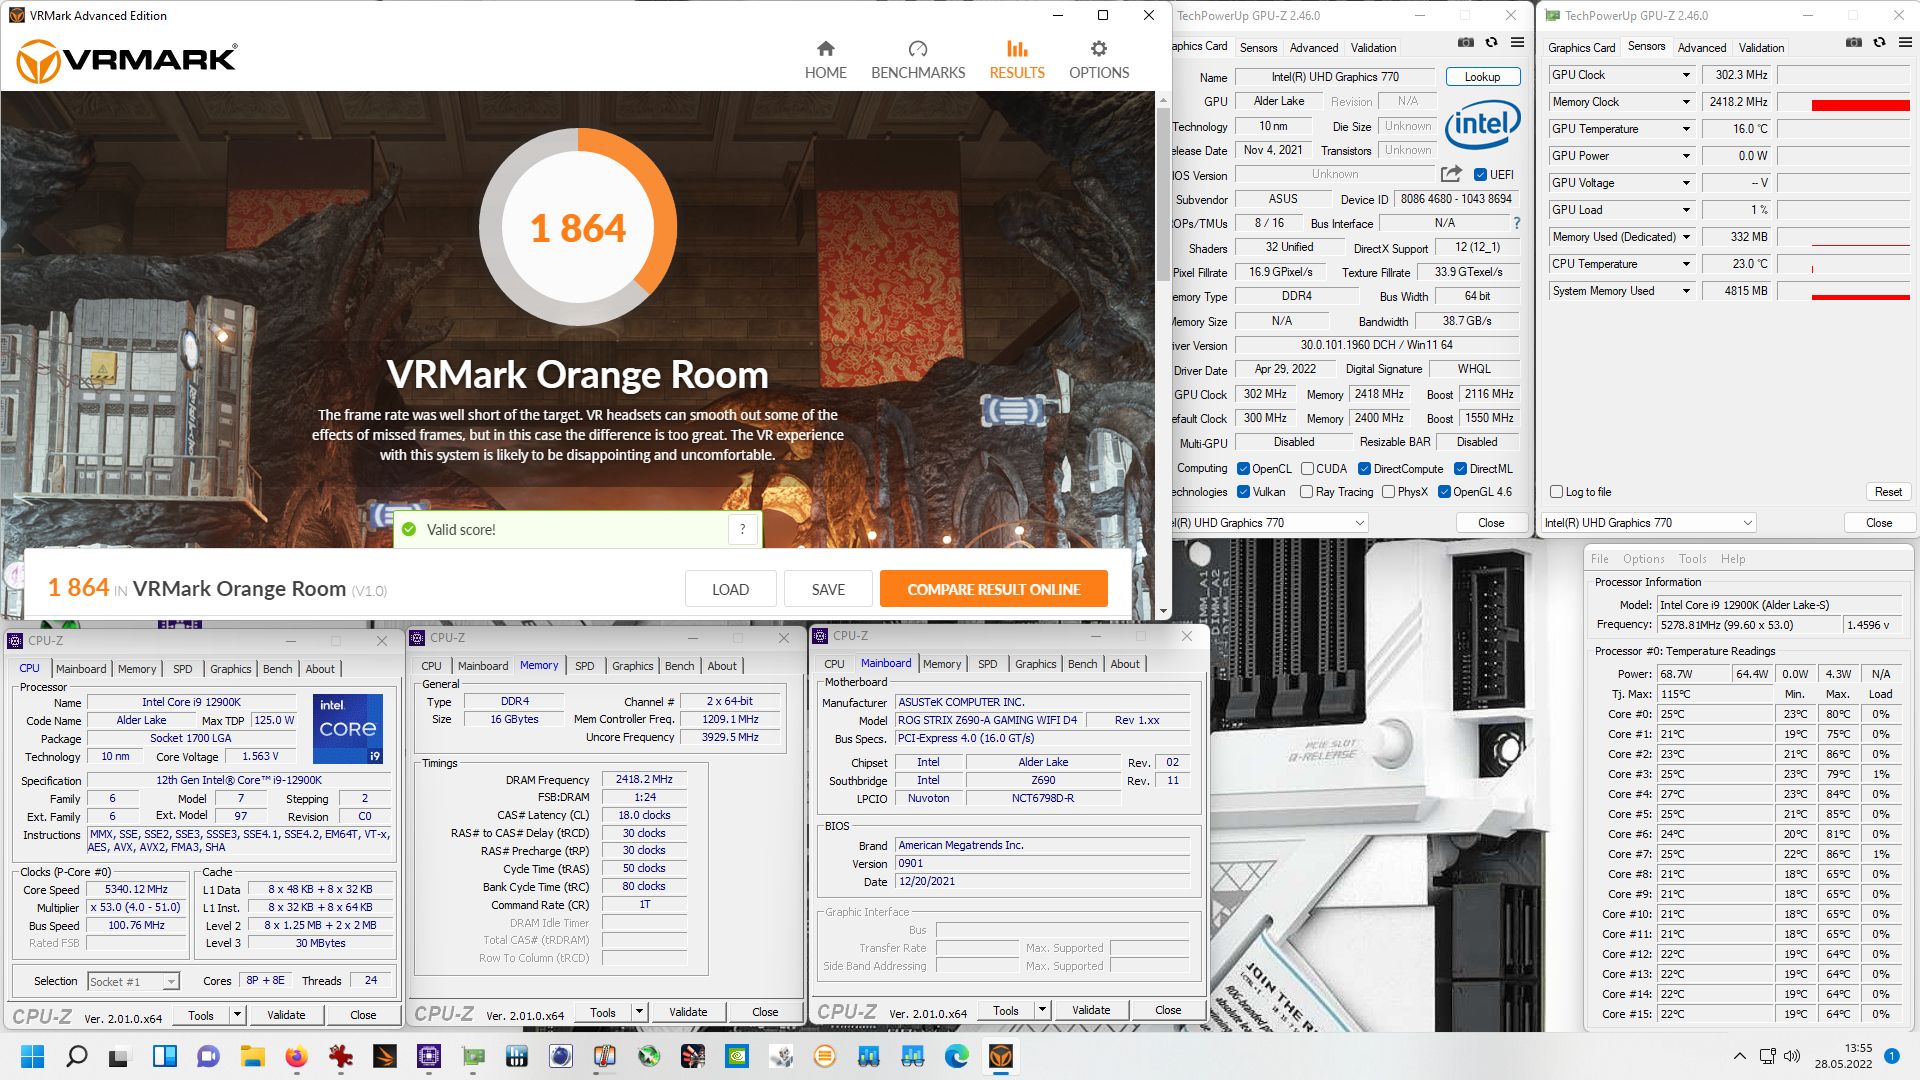Toggle the Vulkan checkbox in GPU-Z
The height and width of the screenshot is (1080, 1920).
1243,492
